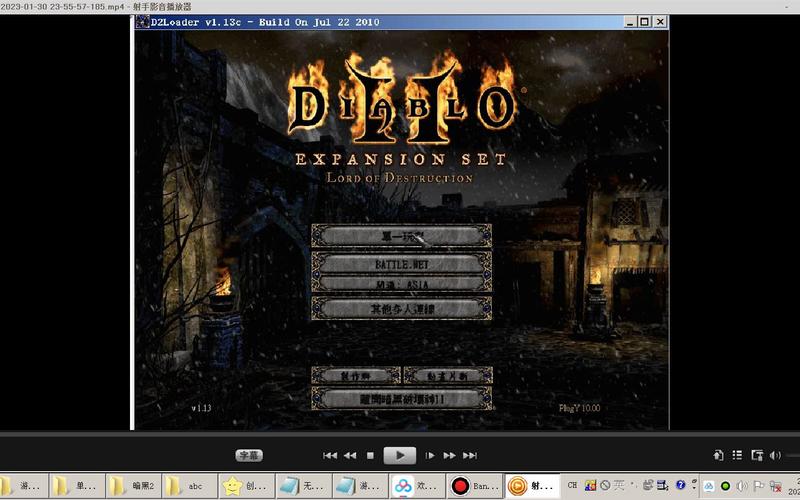Click the flag action center tray icon
Viewport: 800px width, 500px height.
759,486
